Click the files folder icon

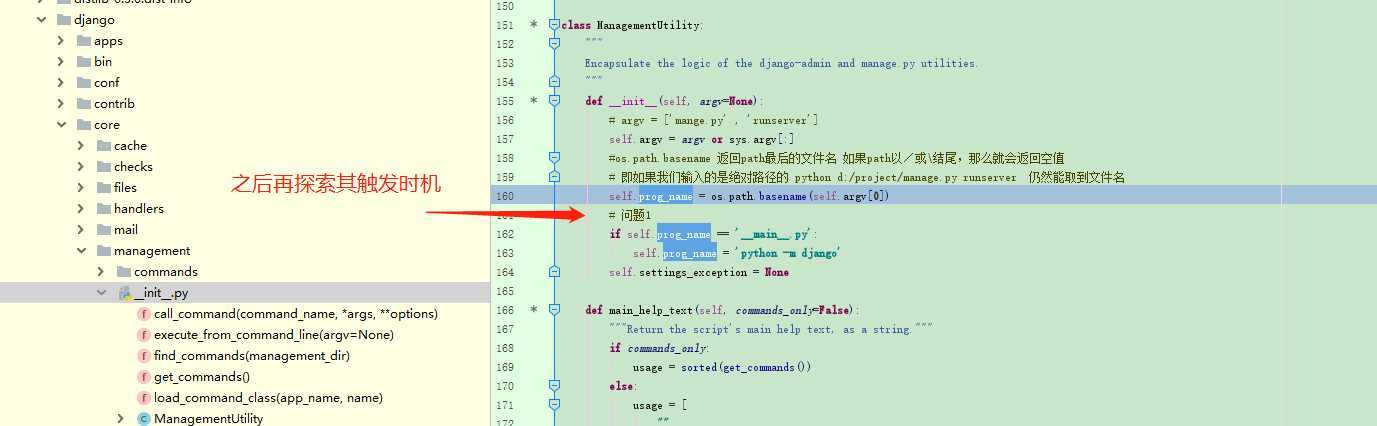coord(103,187)
